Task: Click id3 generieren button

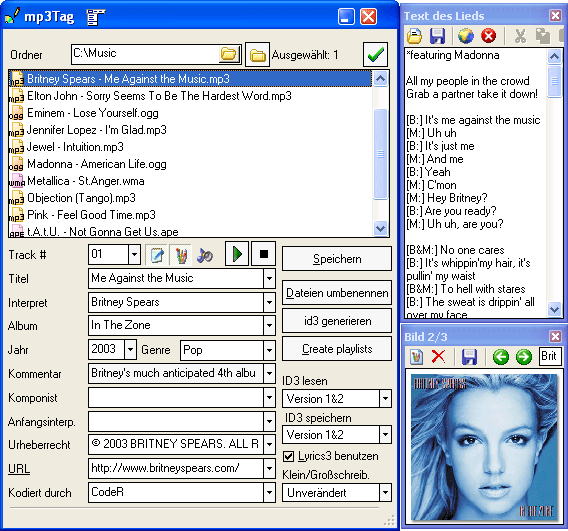Action: (337, 321)
